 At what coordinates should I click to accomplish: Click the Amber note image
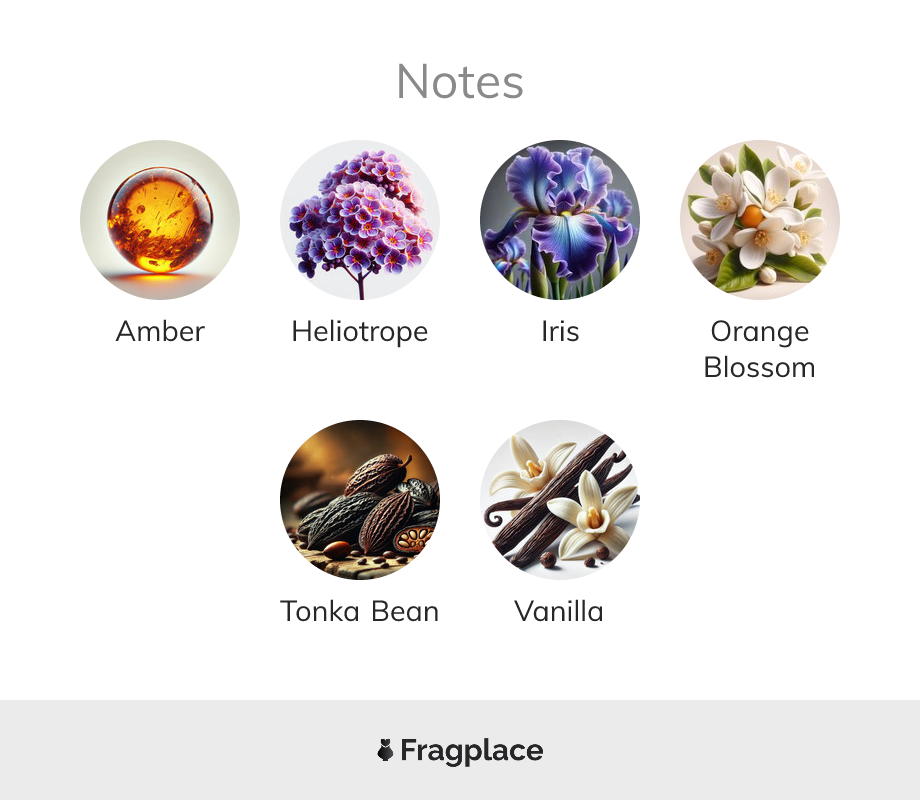(x=160, y=220)
